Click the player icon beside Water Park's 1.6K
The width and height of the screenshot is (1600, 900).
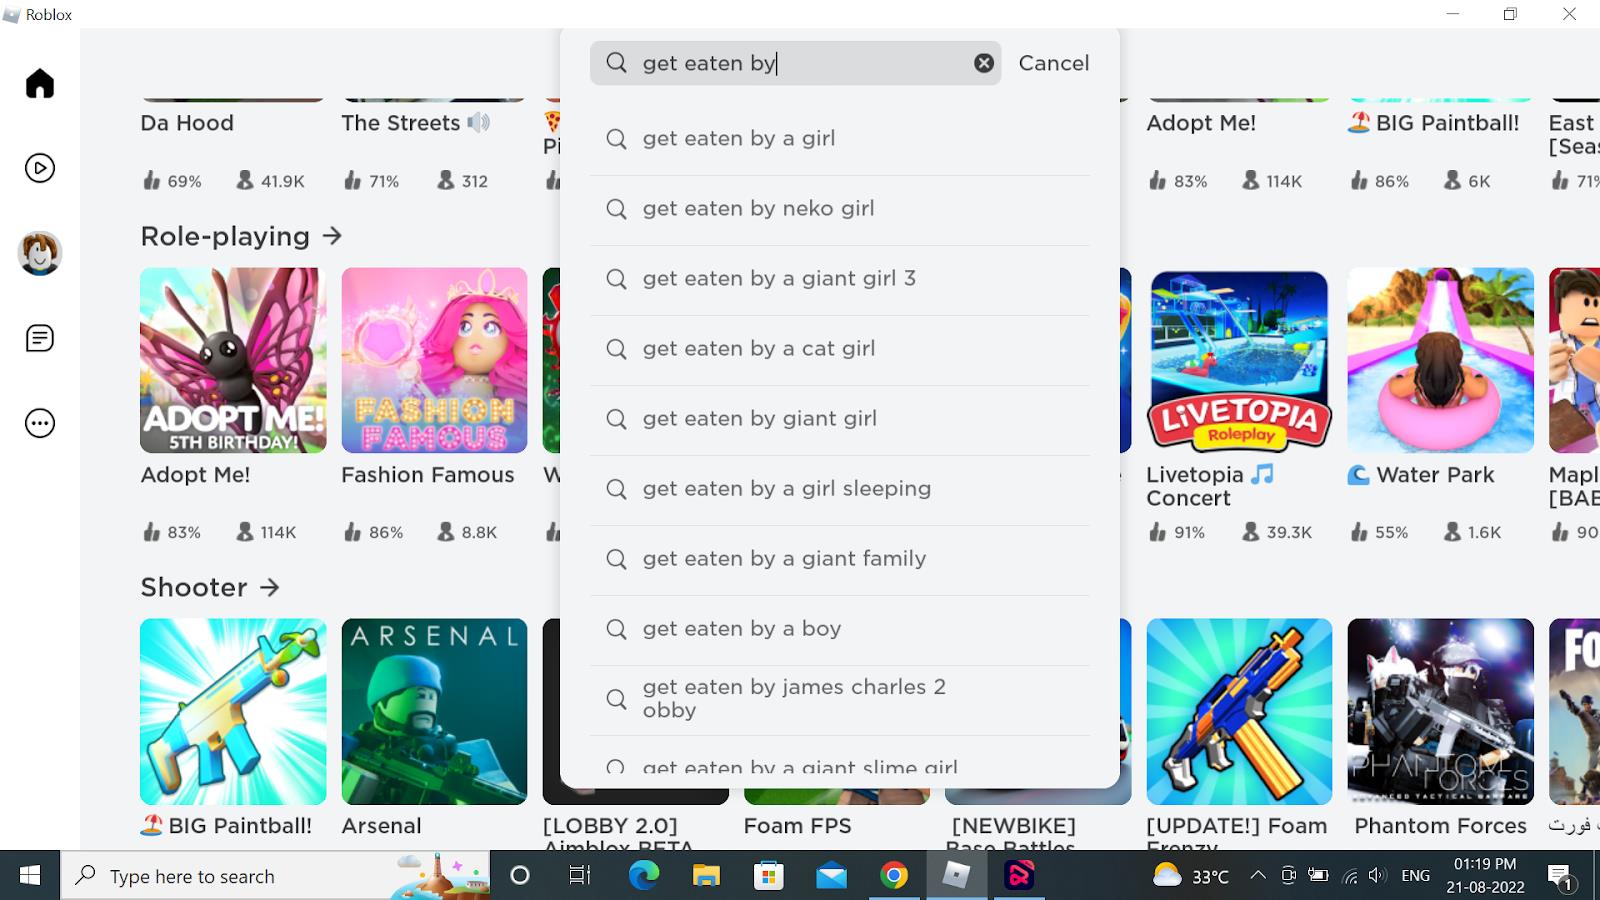(1452, 531)
